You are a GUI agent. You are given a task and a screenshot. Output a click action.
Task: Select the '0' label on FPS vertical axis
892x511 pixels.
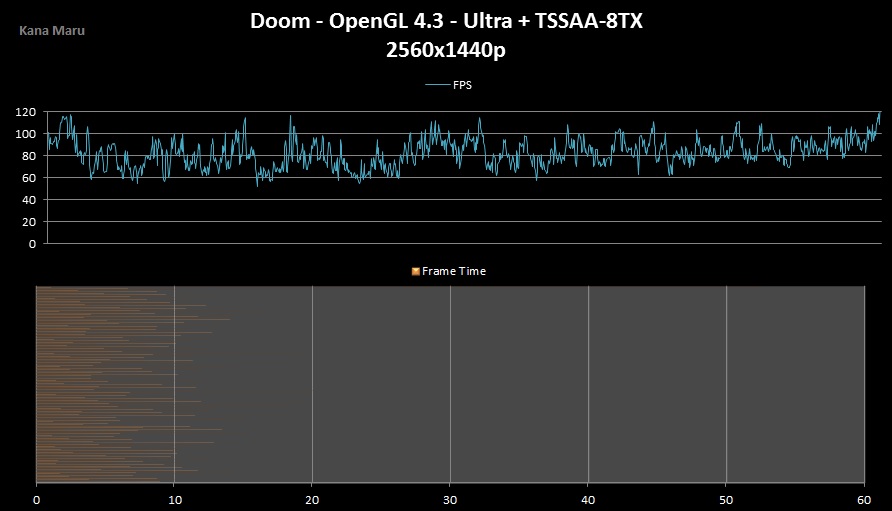[x=32, y=244]
